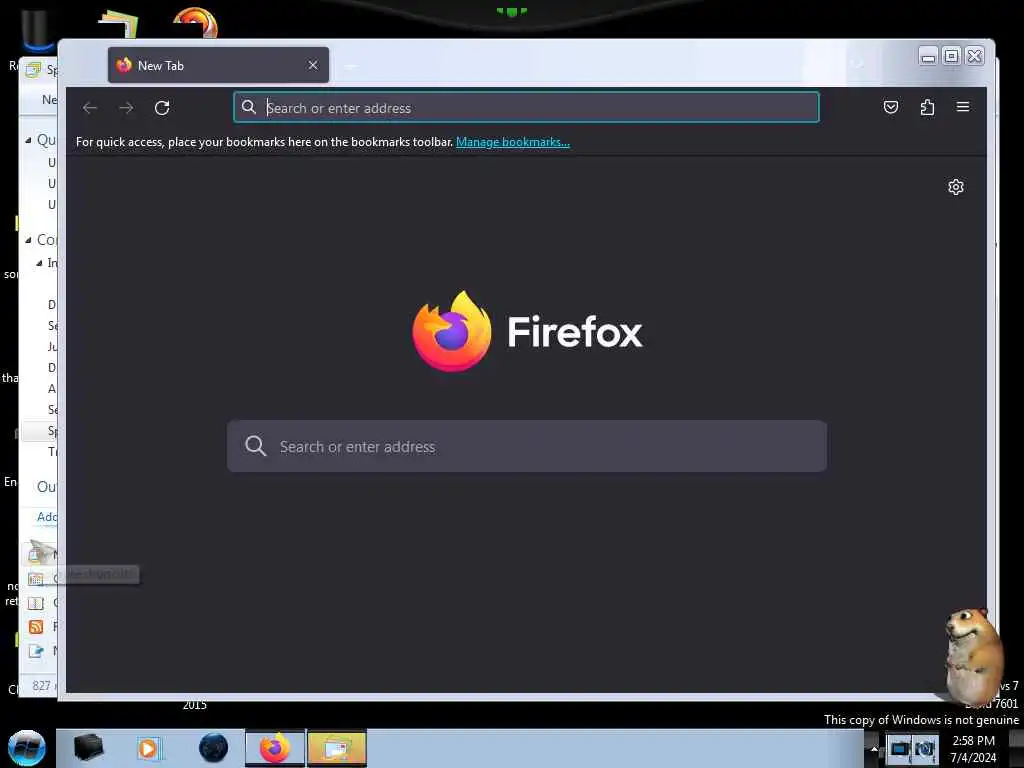This screenshot has width=1024, height=768.
Task: Open the Firefox hamburger application menu
Action: [x=963, y=107]
